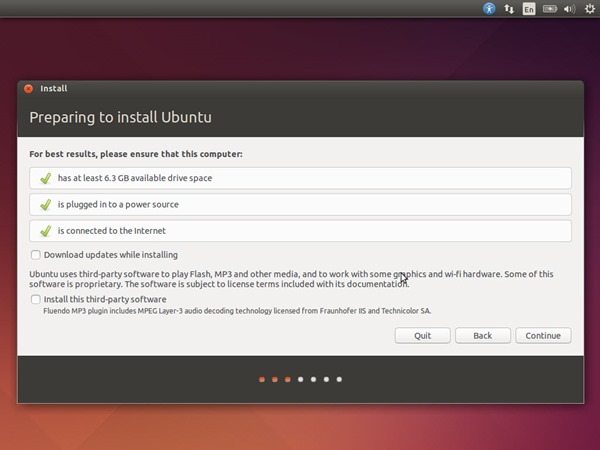The height and width of the screenshot is (450, 600).
Task: Click the 'For best results' label
Action: [x=136, y=154]
